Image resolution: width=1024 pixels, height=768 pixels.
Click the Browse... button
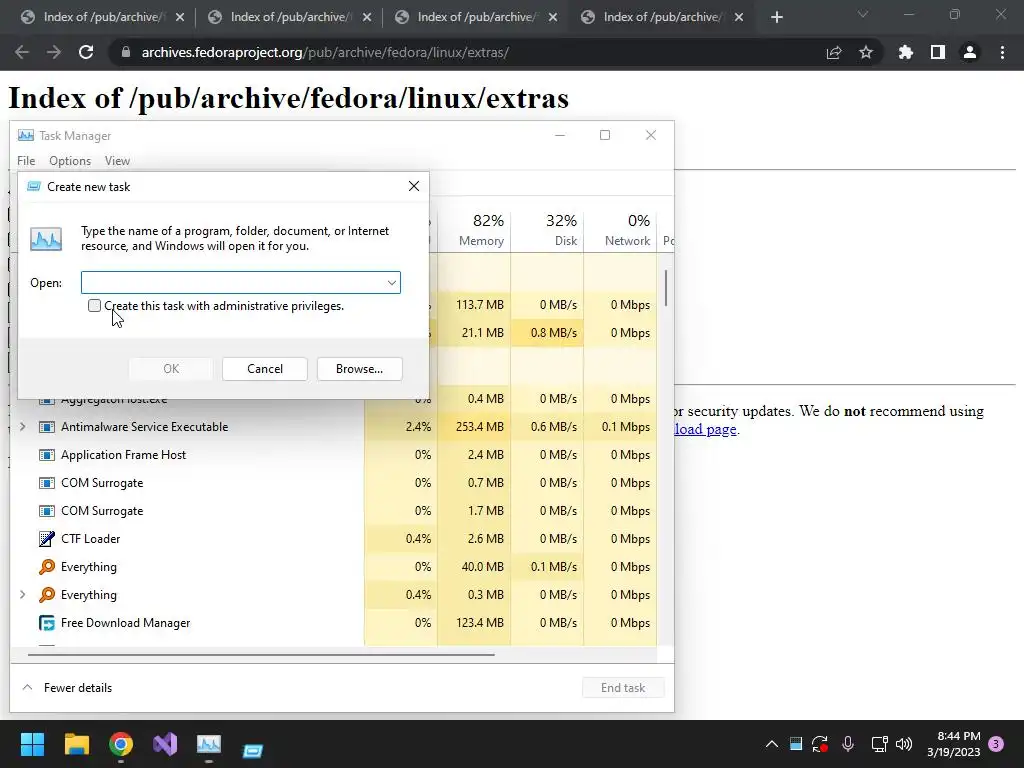(359, 369)
